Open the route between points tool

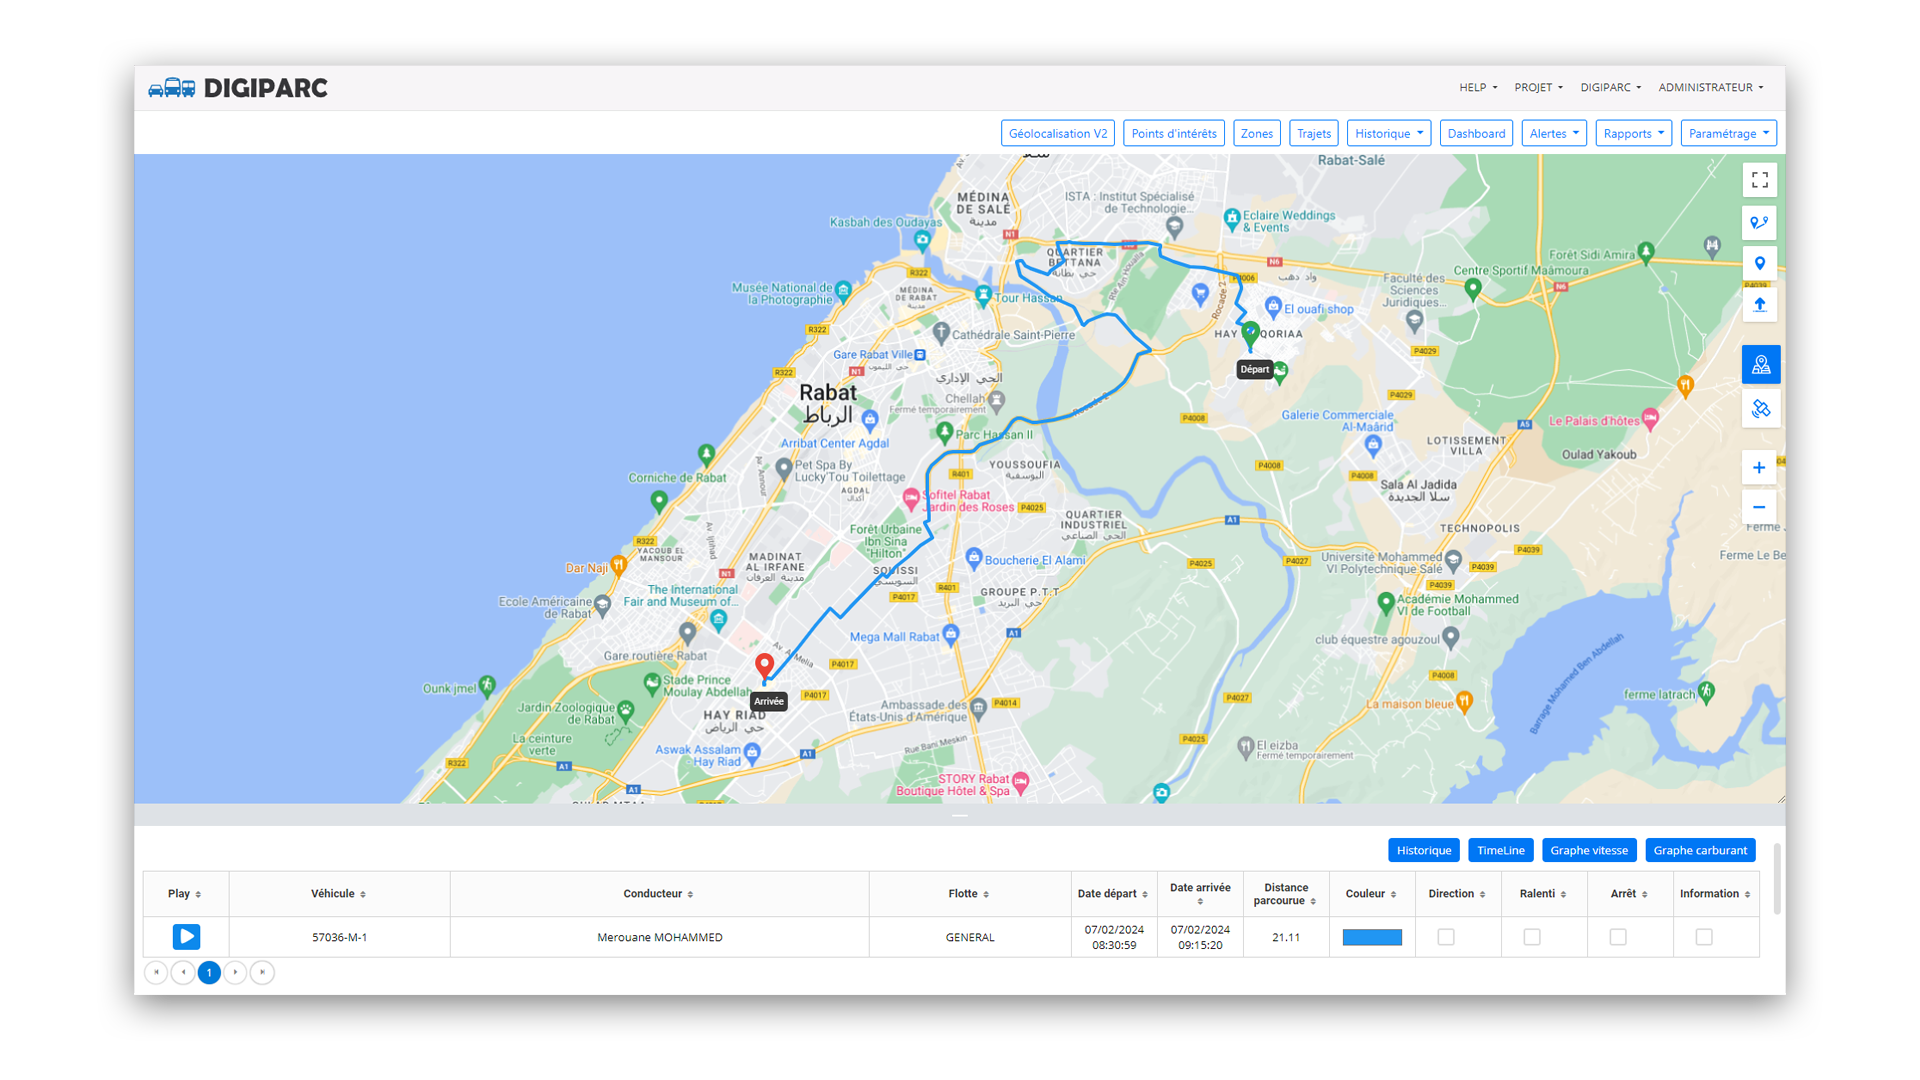click(1760, 222)
